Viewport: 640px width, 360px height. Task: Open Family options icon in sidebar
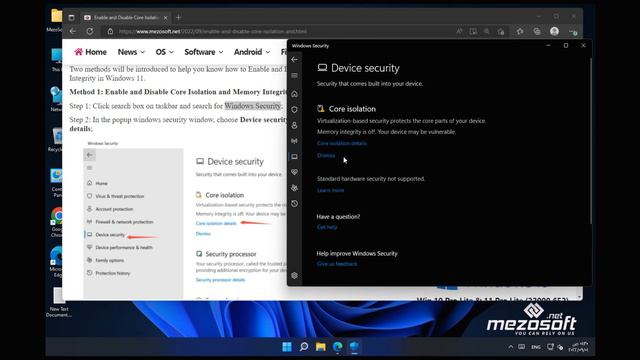click(294, 188)
